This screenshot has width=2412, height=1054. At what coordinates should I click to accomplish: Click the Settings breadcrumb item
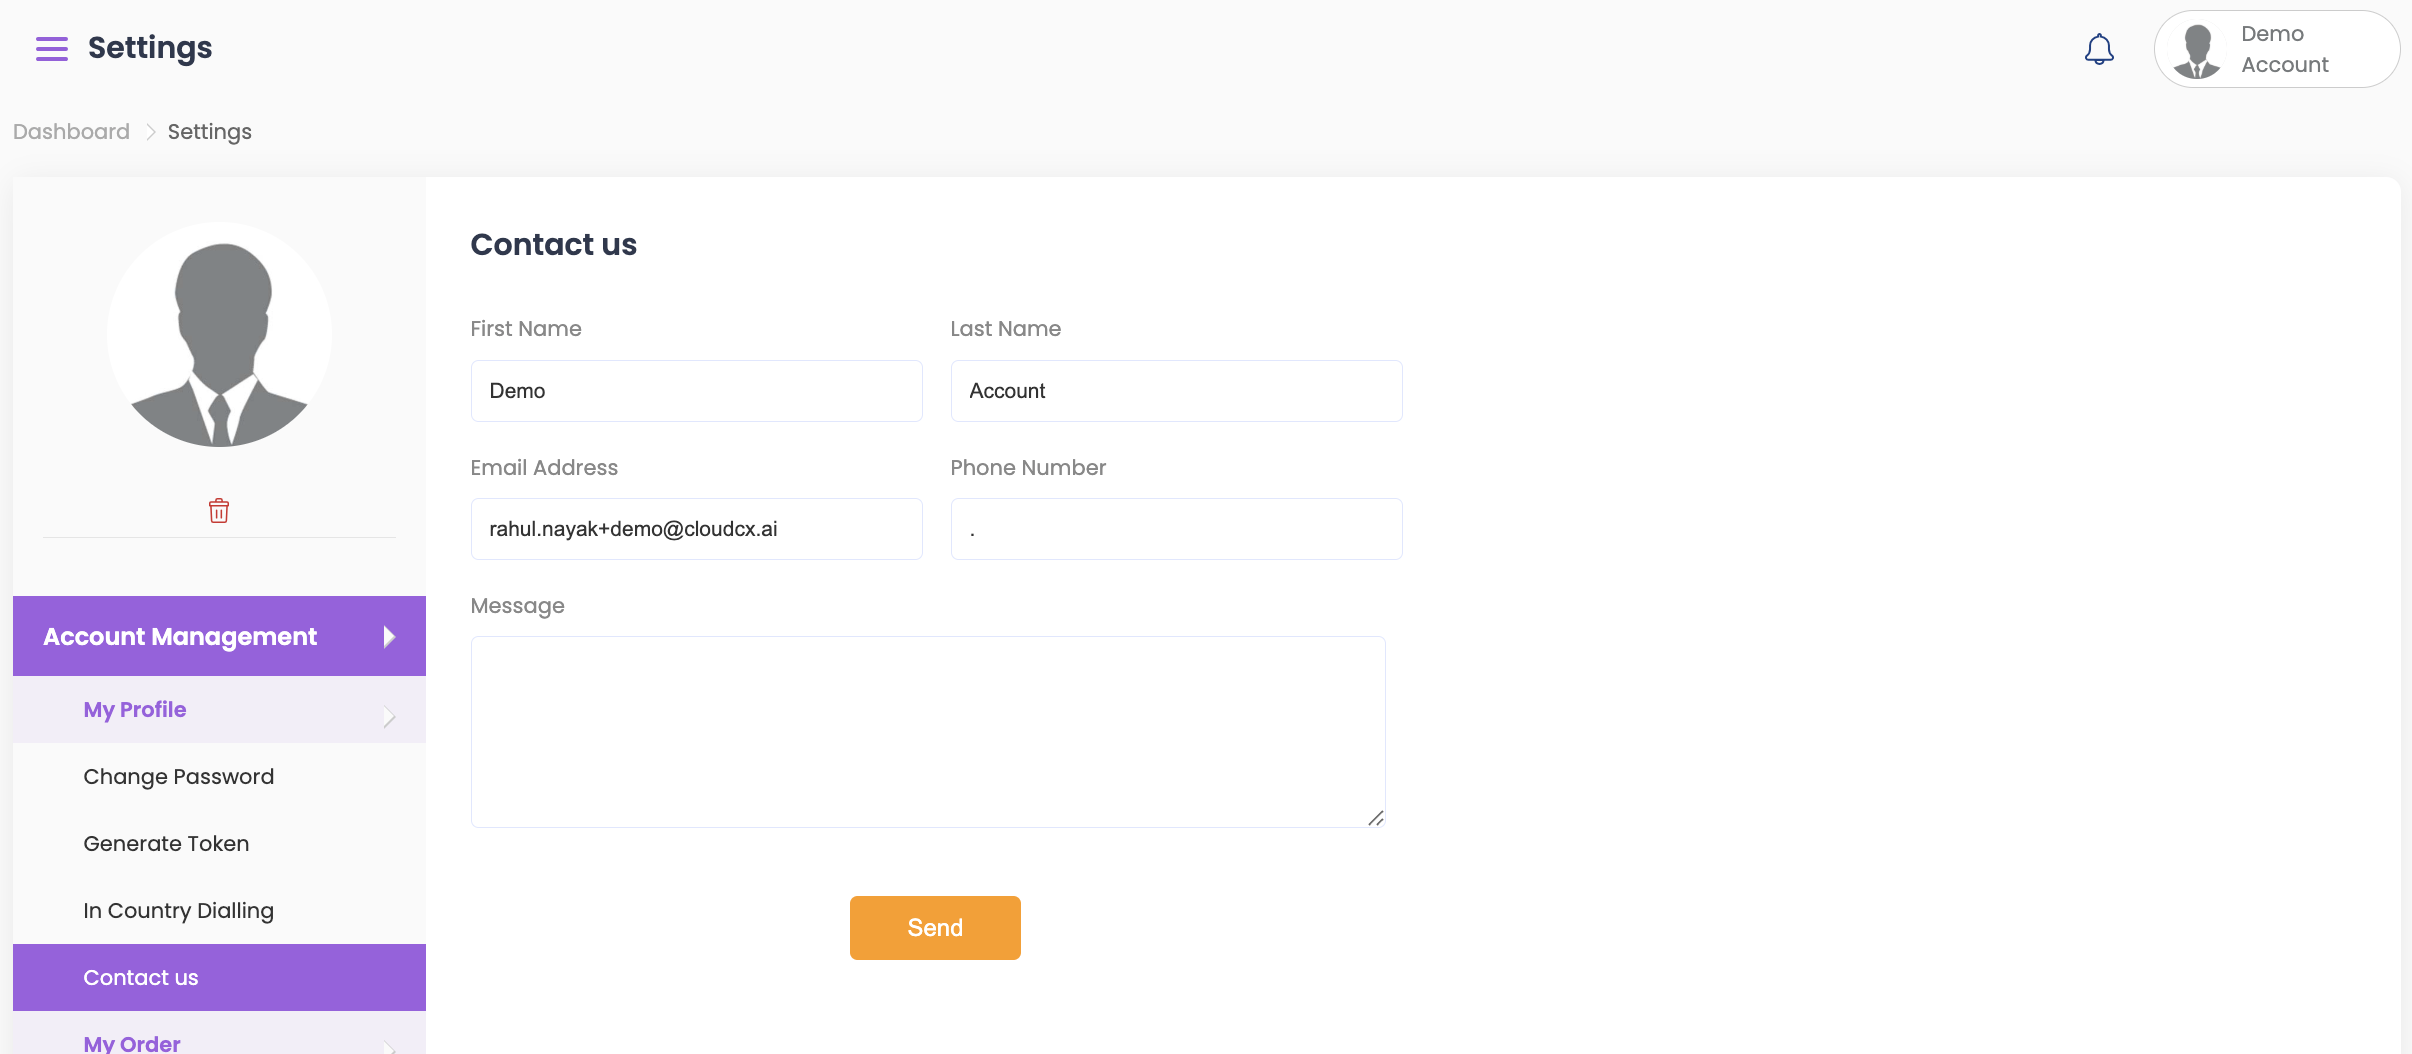click(209, 132)
